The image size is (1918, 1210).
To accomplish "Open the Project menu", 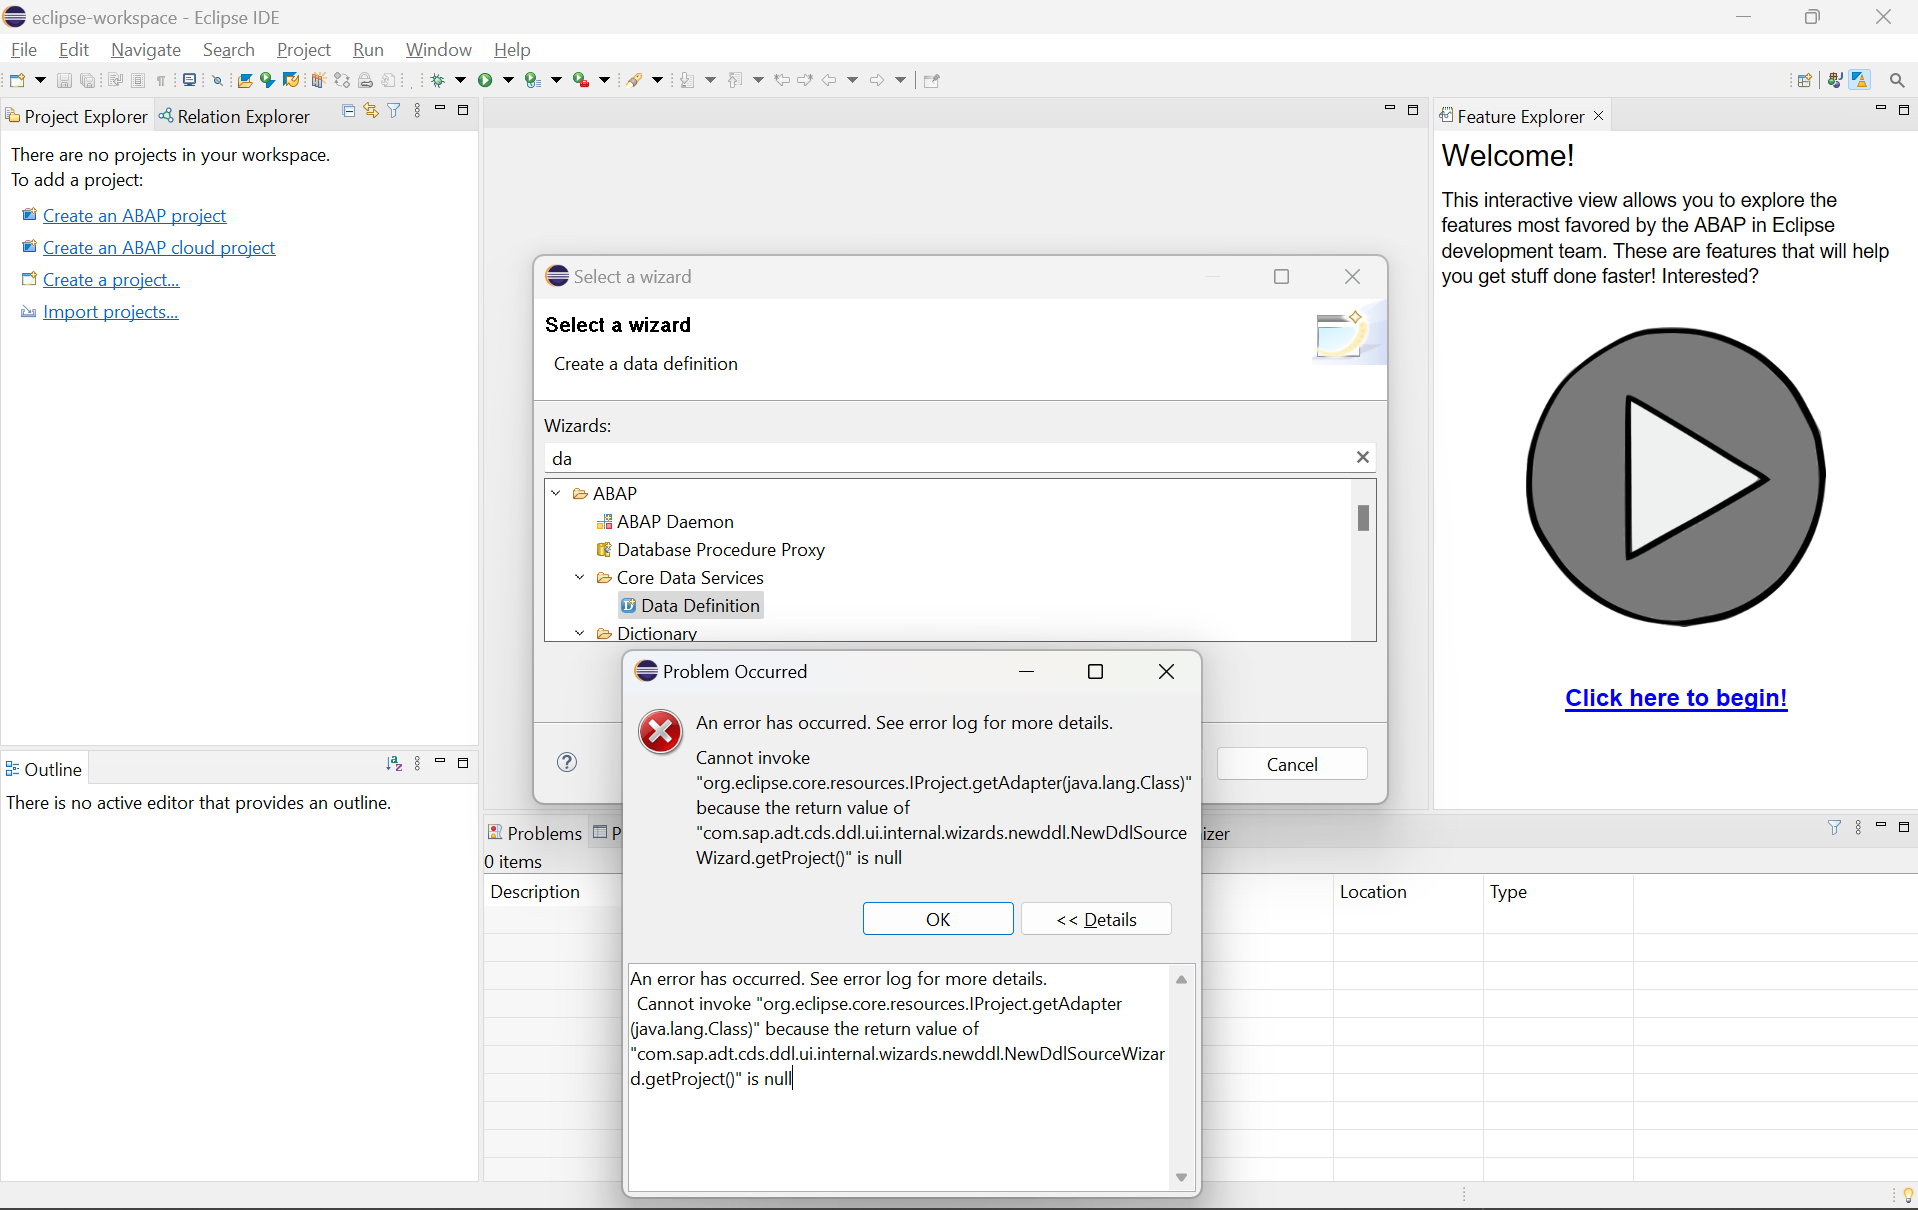I will point(304,49).
